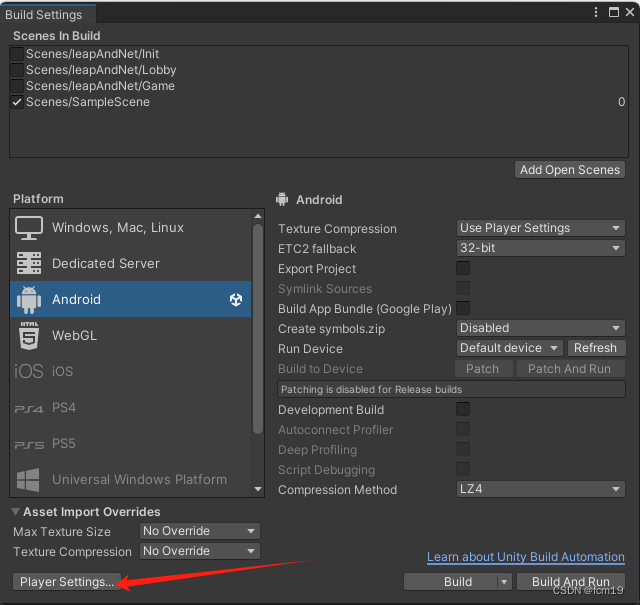Enable the Scenes/leapAndNet/Lobby scene checkbox

point(17,70)
